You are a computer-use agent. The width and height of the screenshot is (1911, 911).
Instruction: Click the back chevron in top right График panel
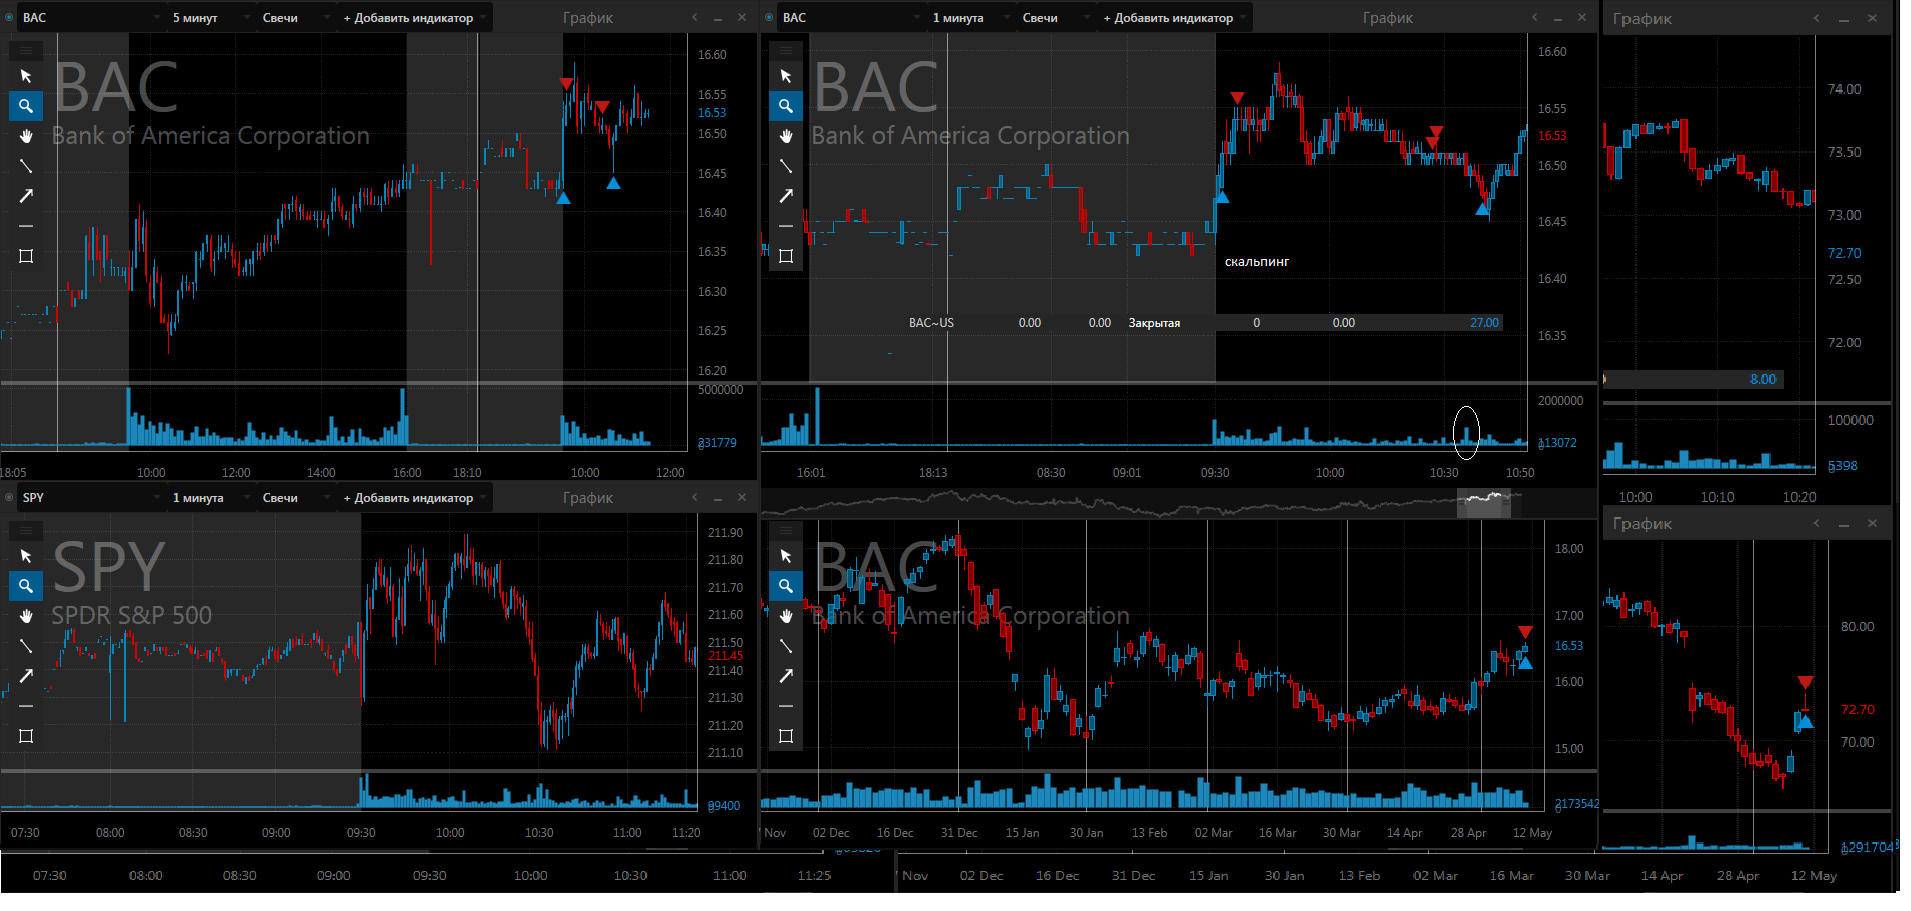tap(1817, 18)
